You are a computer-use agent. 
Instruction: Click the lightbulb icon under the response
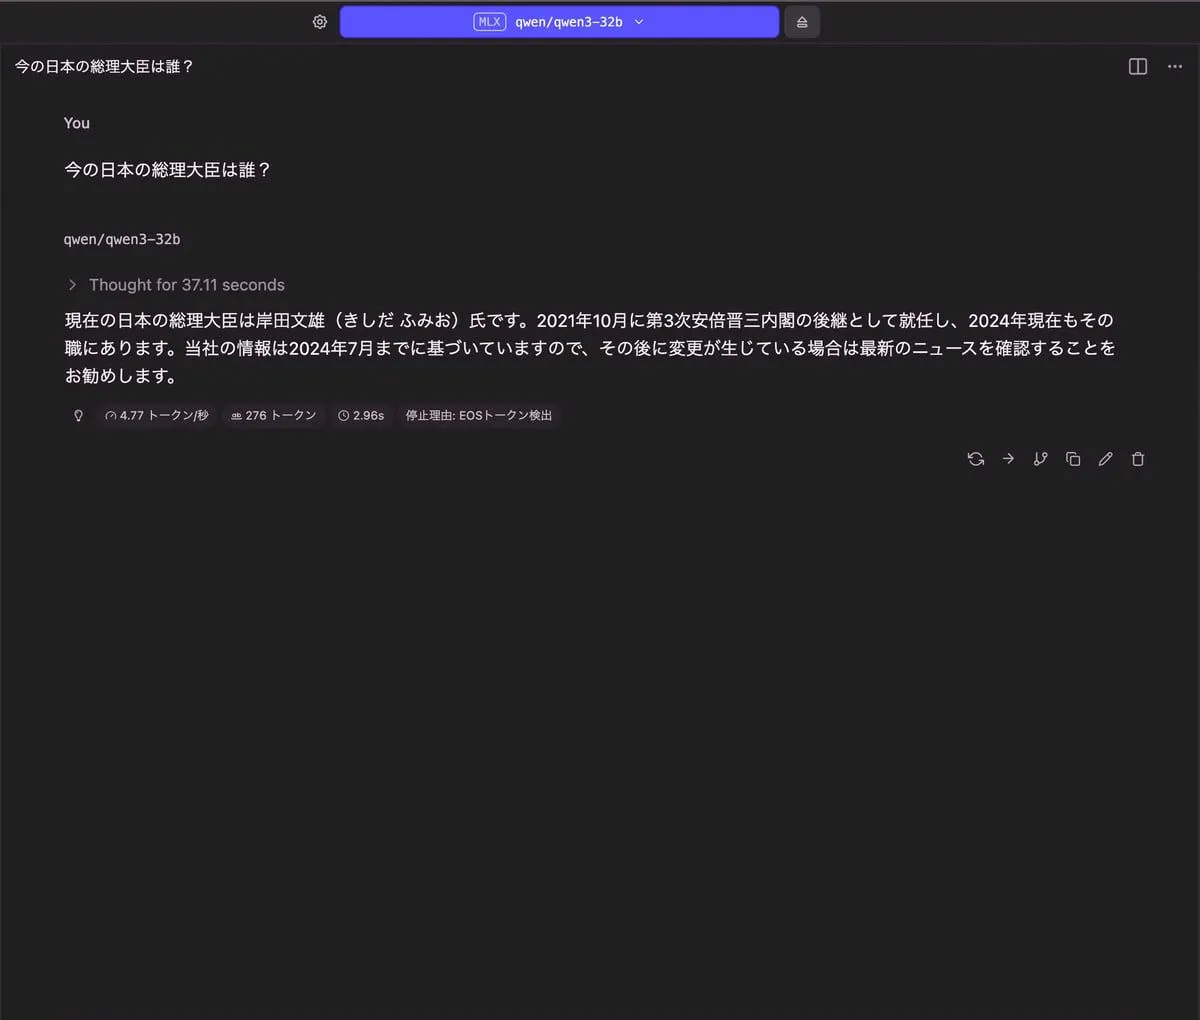pos(78,415)
